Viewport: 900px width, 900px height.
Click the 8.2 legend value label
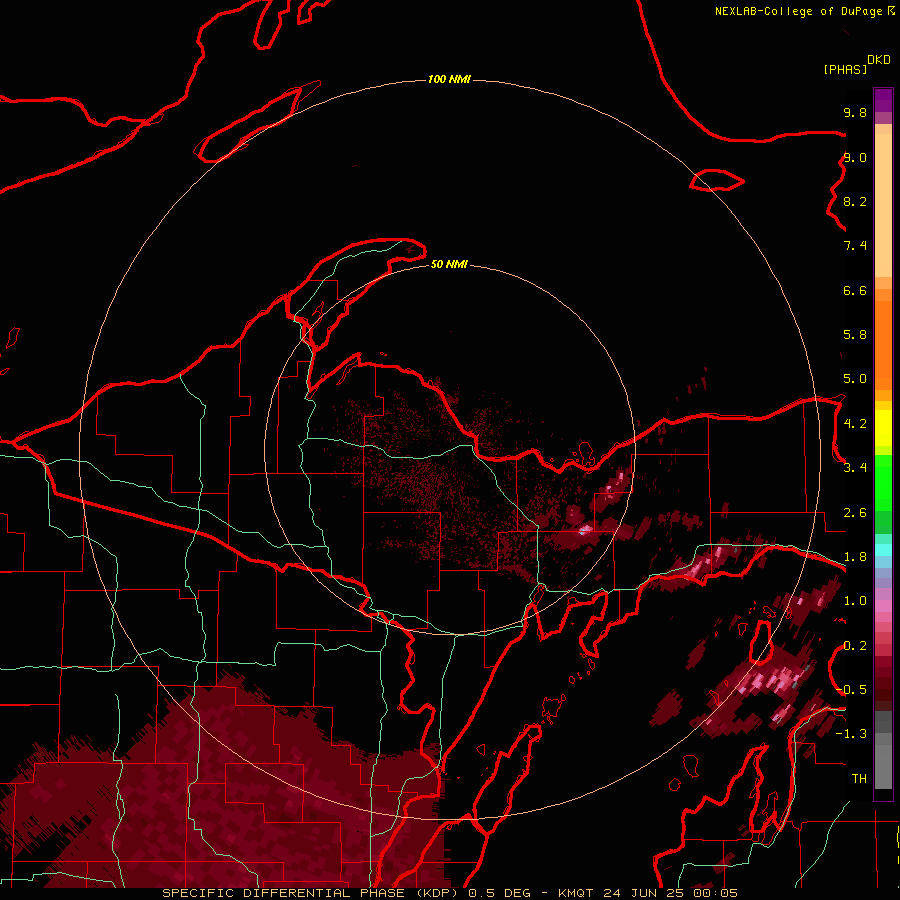855,201
